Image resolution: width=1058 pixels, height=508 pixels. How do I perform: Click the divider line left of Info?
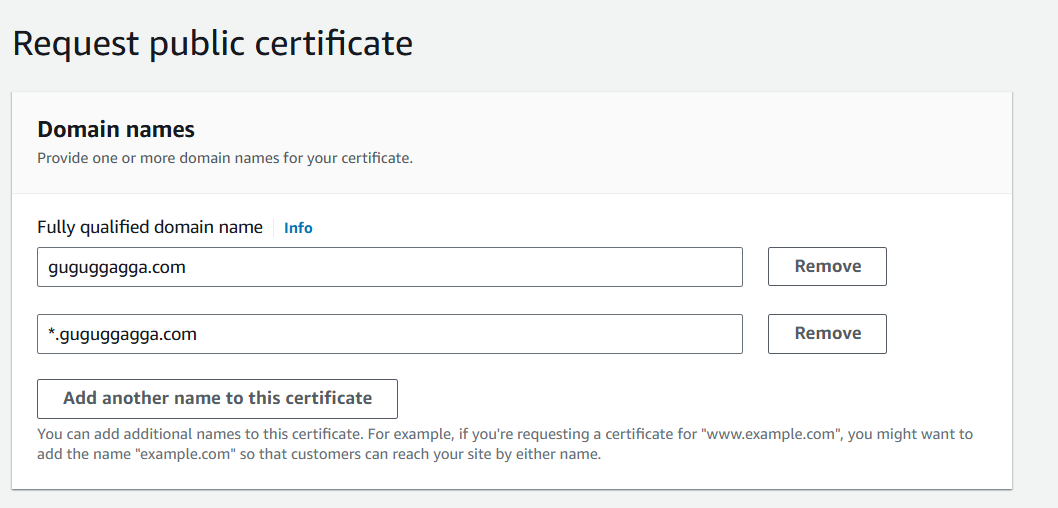point(273,228)
